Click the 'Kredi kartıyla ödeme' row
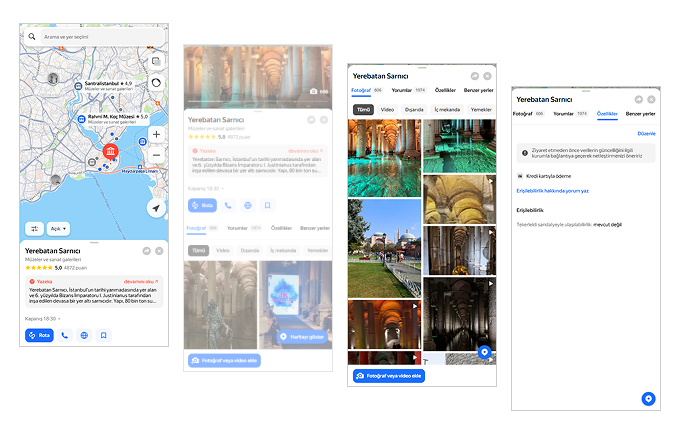 [x=544, y=176]
